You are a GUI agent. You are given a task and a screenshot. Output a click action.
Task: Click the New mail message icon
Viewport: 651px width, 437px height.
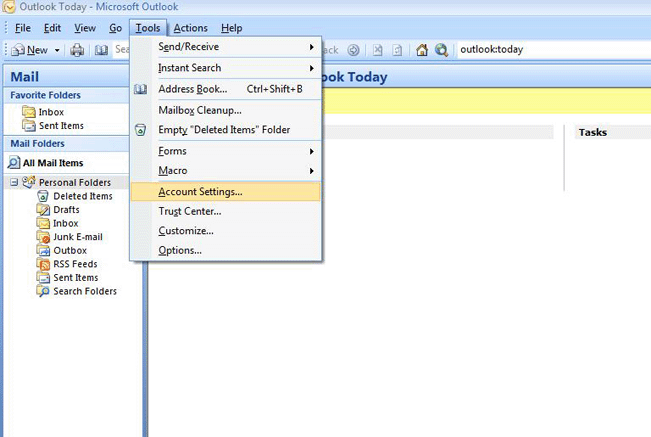pos(18,50)
